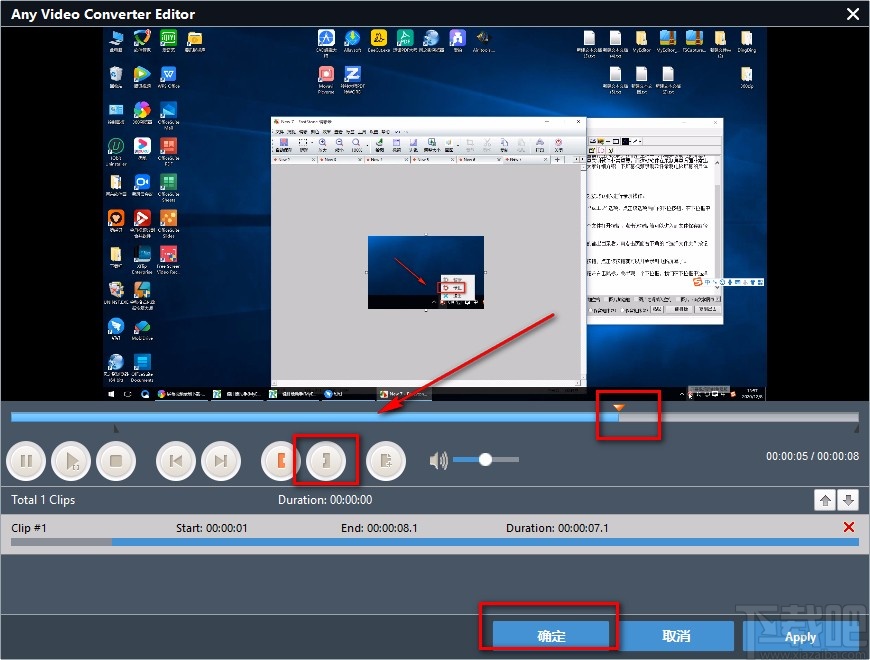The image size is (870, 660).
Task: Jump to next frame icon
Action: (x=220, y=460)
